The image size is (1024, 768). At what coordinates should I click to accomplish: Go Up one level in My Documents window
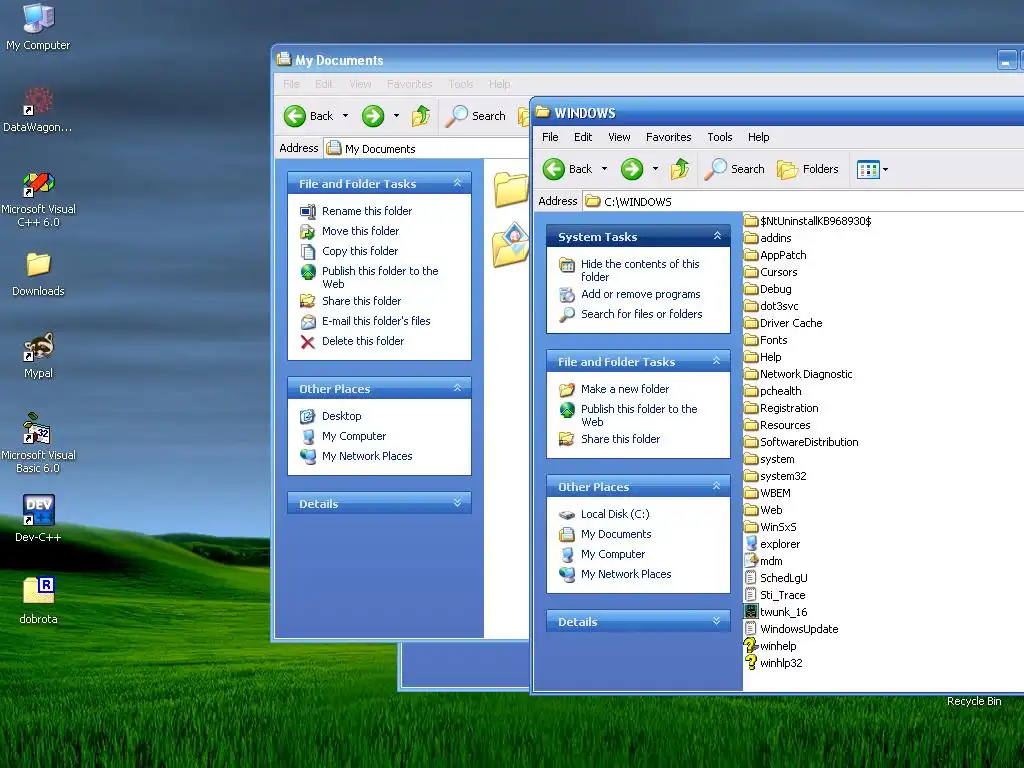421,116
